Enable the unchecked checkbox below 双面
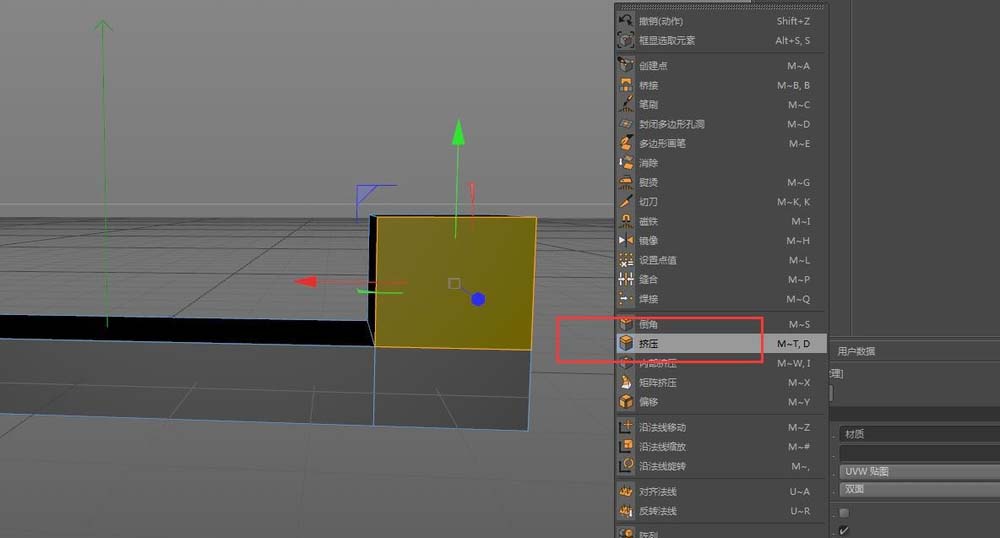The image size is (1000, 538). pos(844,513)
